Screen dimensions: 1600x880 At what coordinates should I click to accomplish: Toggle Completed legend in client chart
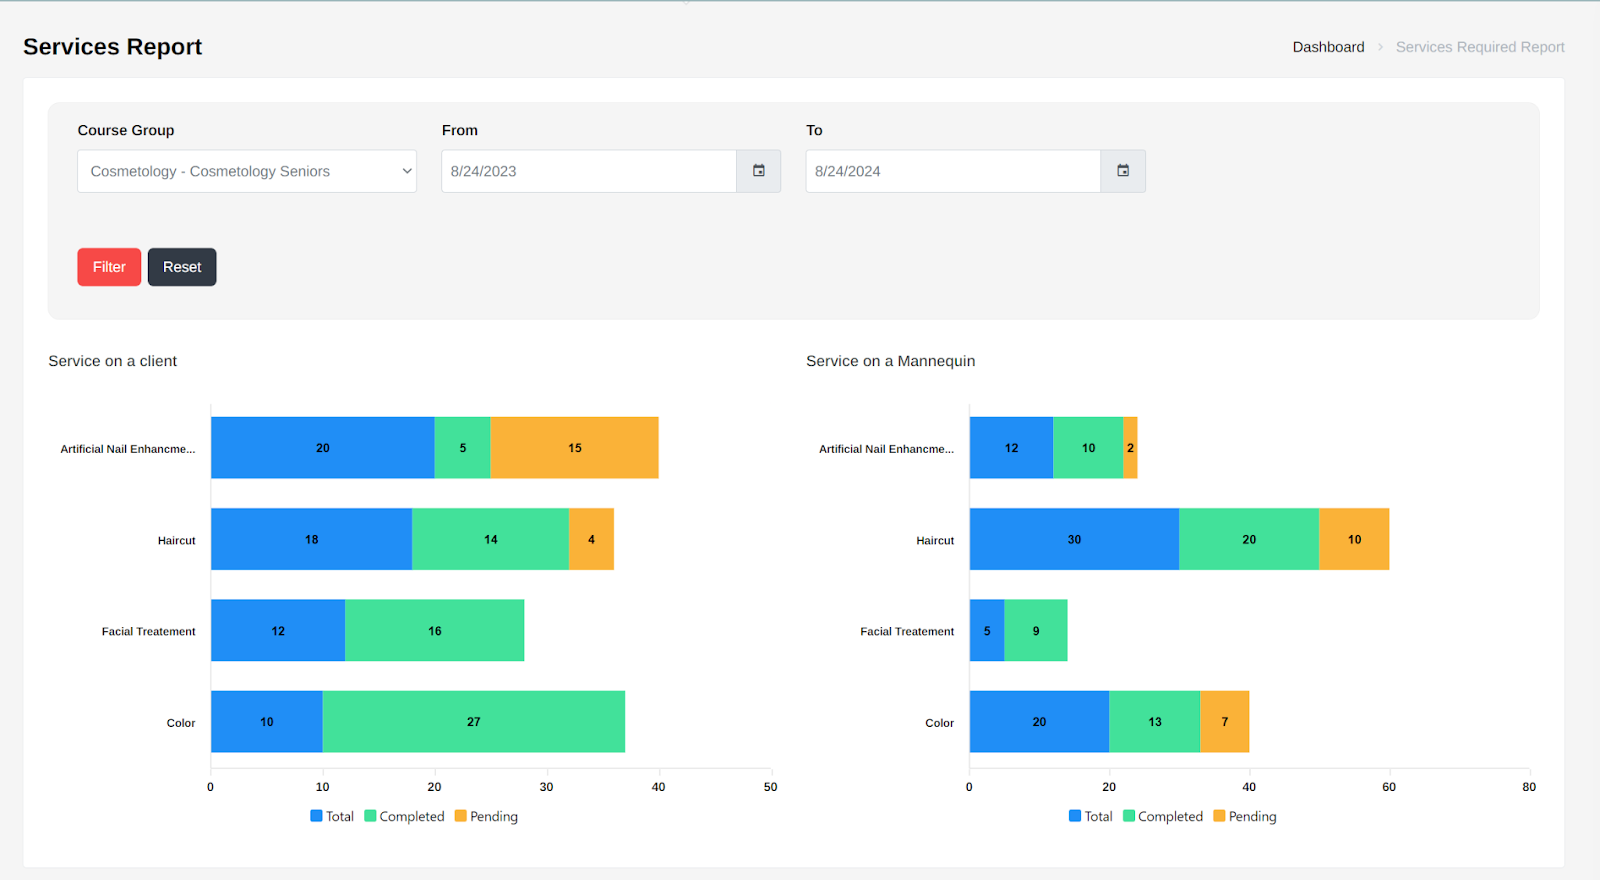point(404,816)
